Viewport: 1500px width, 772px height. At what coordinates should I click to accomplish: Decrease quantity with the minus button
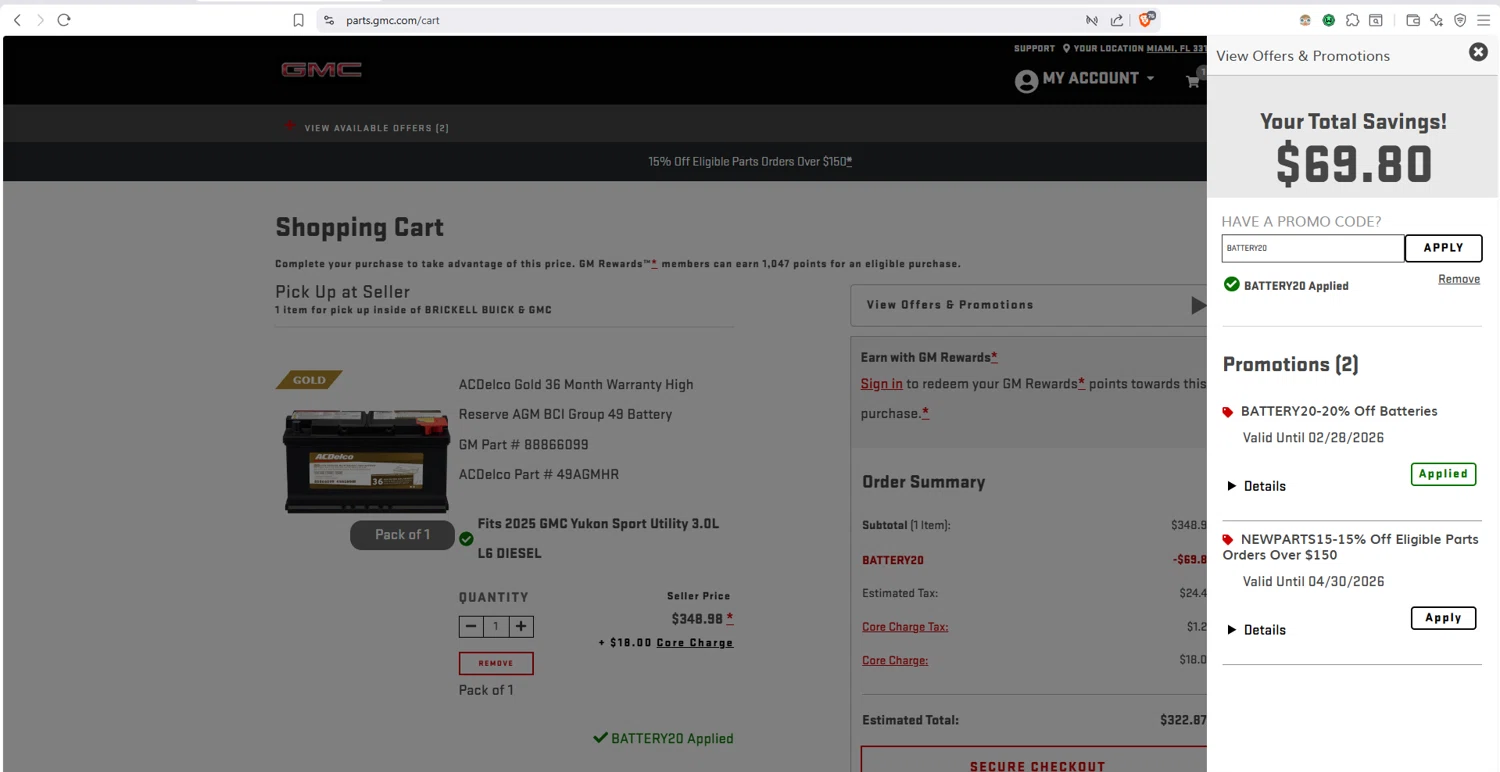click(x=471, y=626)
